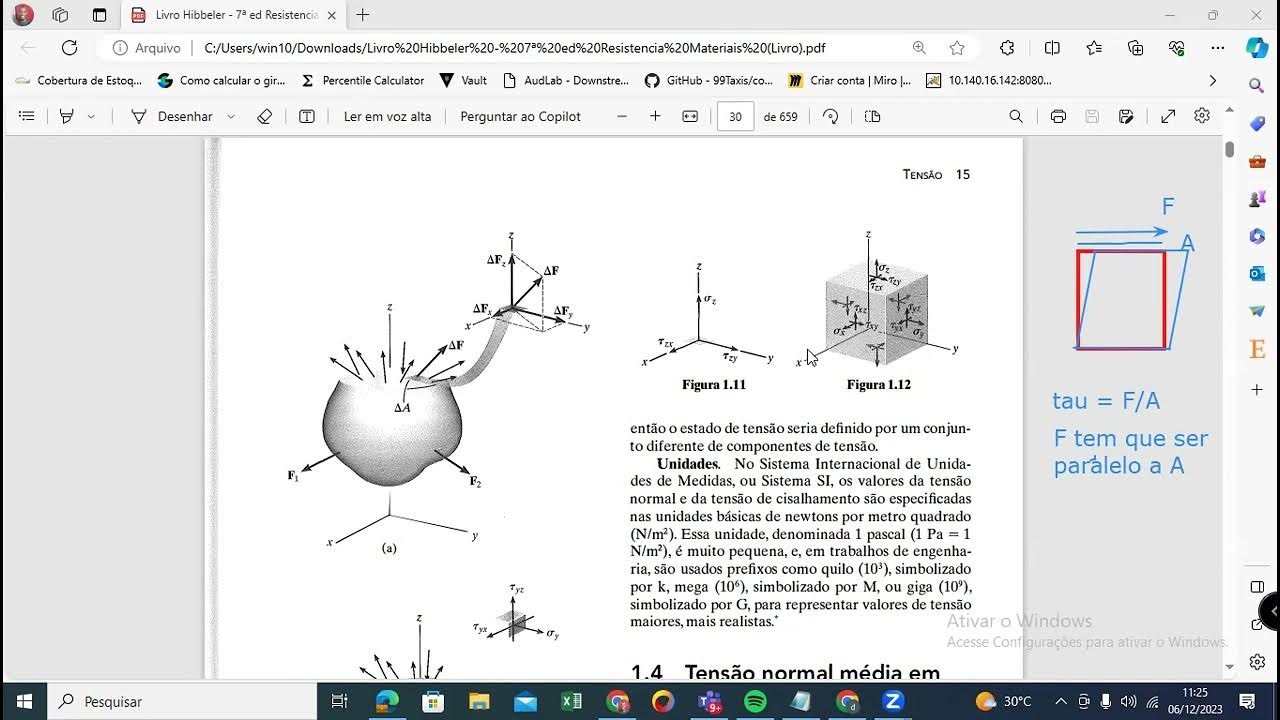Open the table of contents panel
Image resolution: width=1280 pixels, height=720 pixels.
click(x=26, y=115)
